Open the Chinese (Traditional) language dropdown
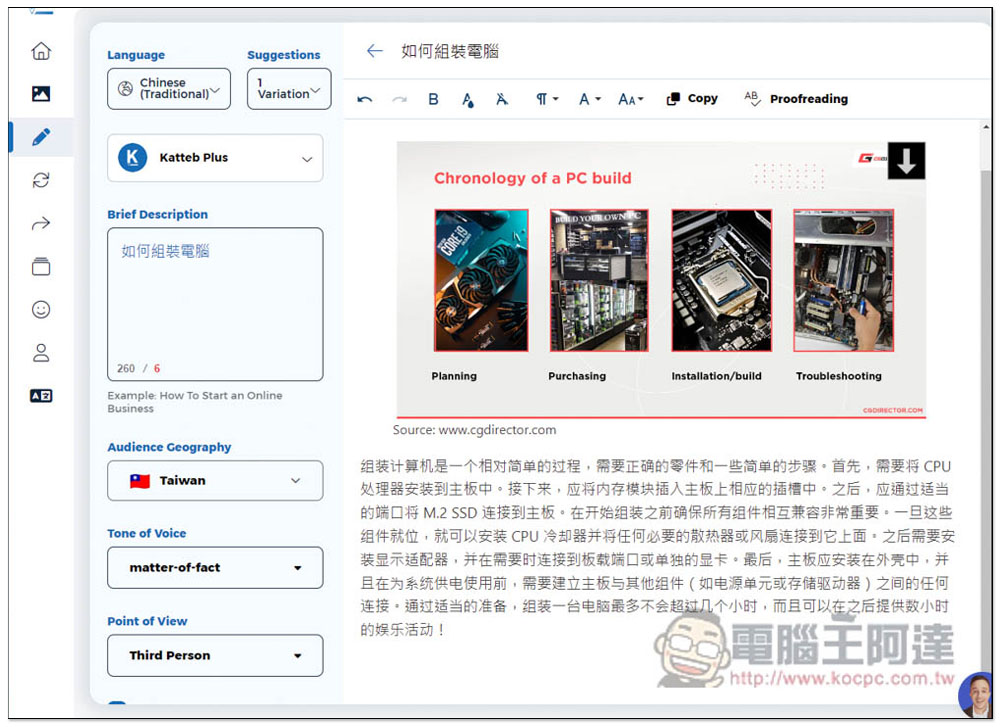The image size is (1000, 727). tap(169, 89)
